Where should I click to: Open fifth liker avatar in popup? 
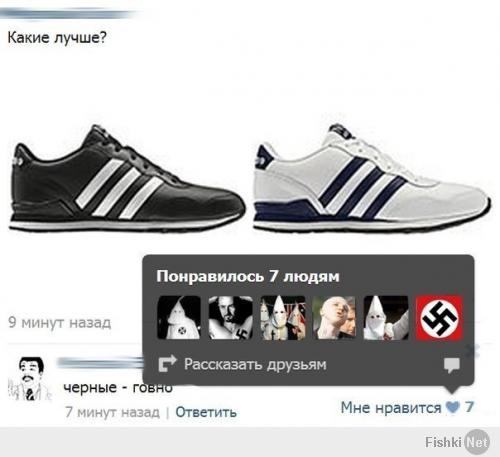386,317
